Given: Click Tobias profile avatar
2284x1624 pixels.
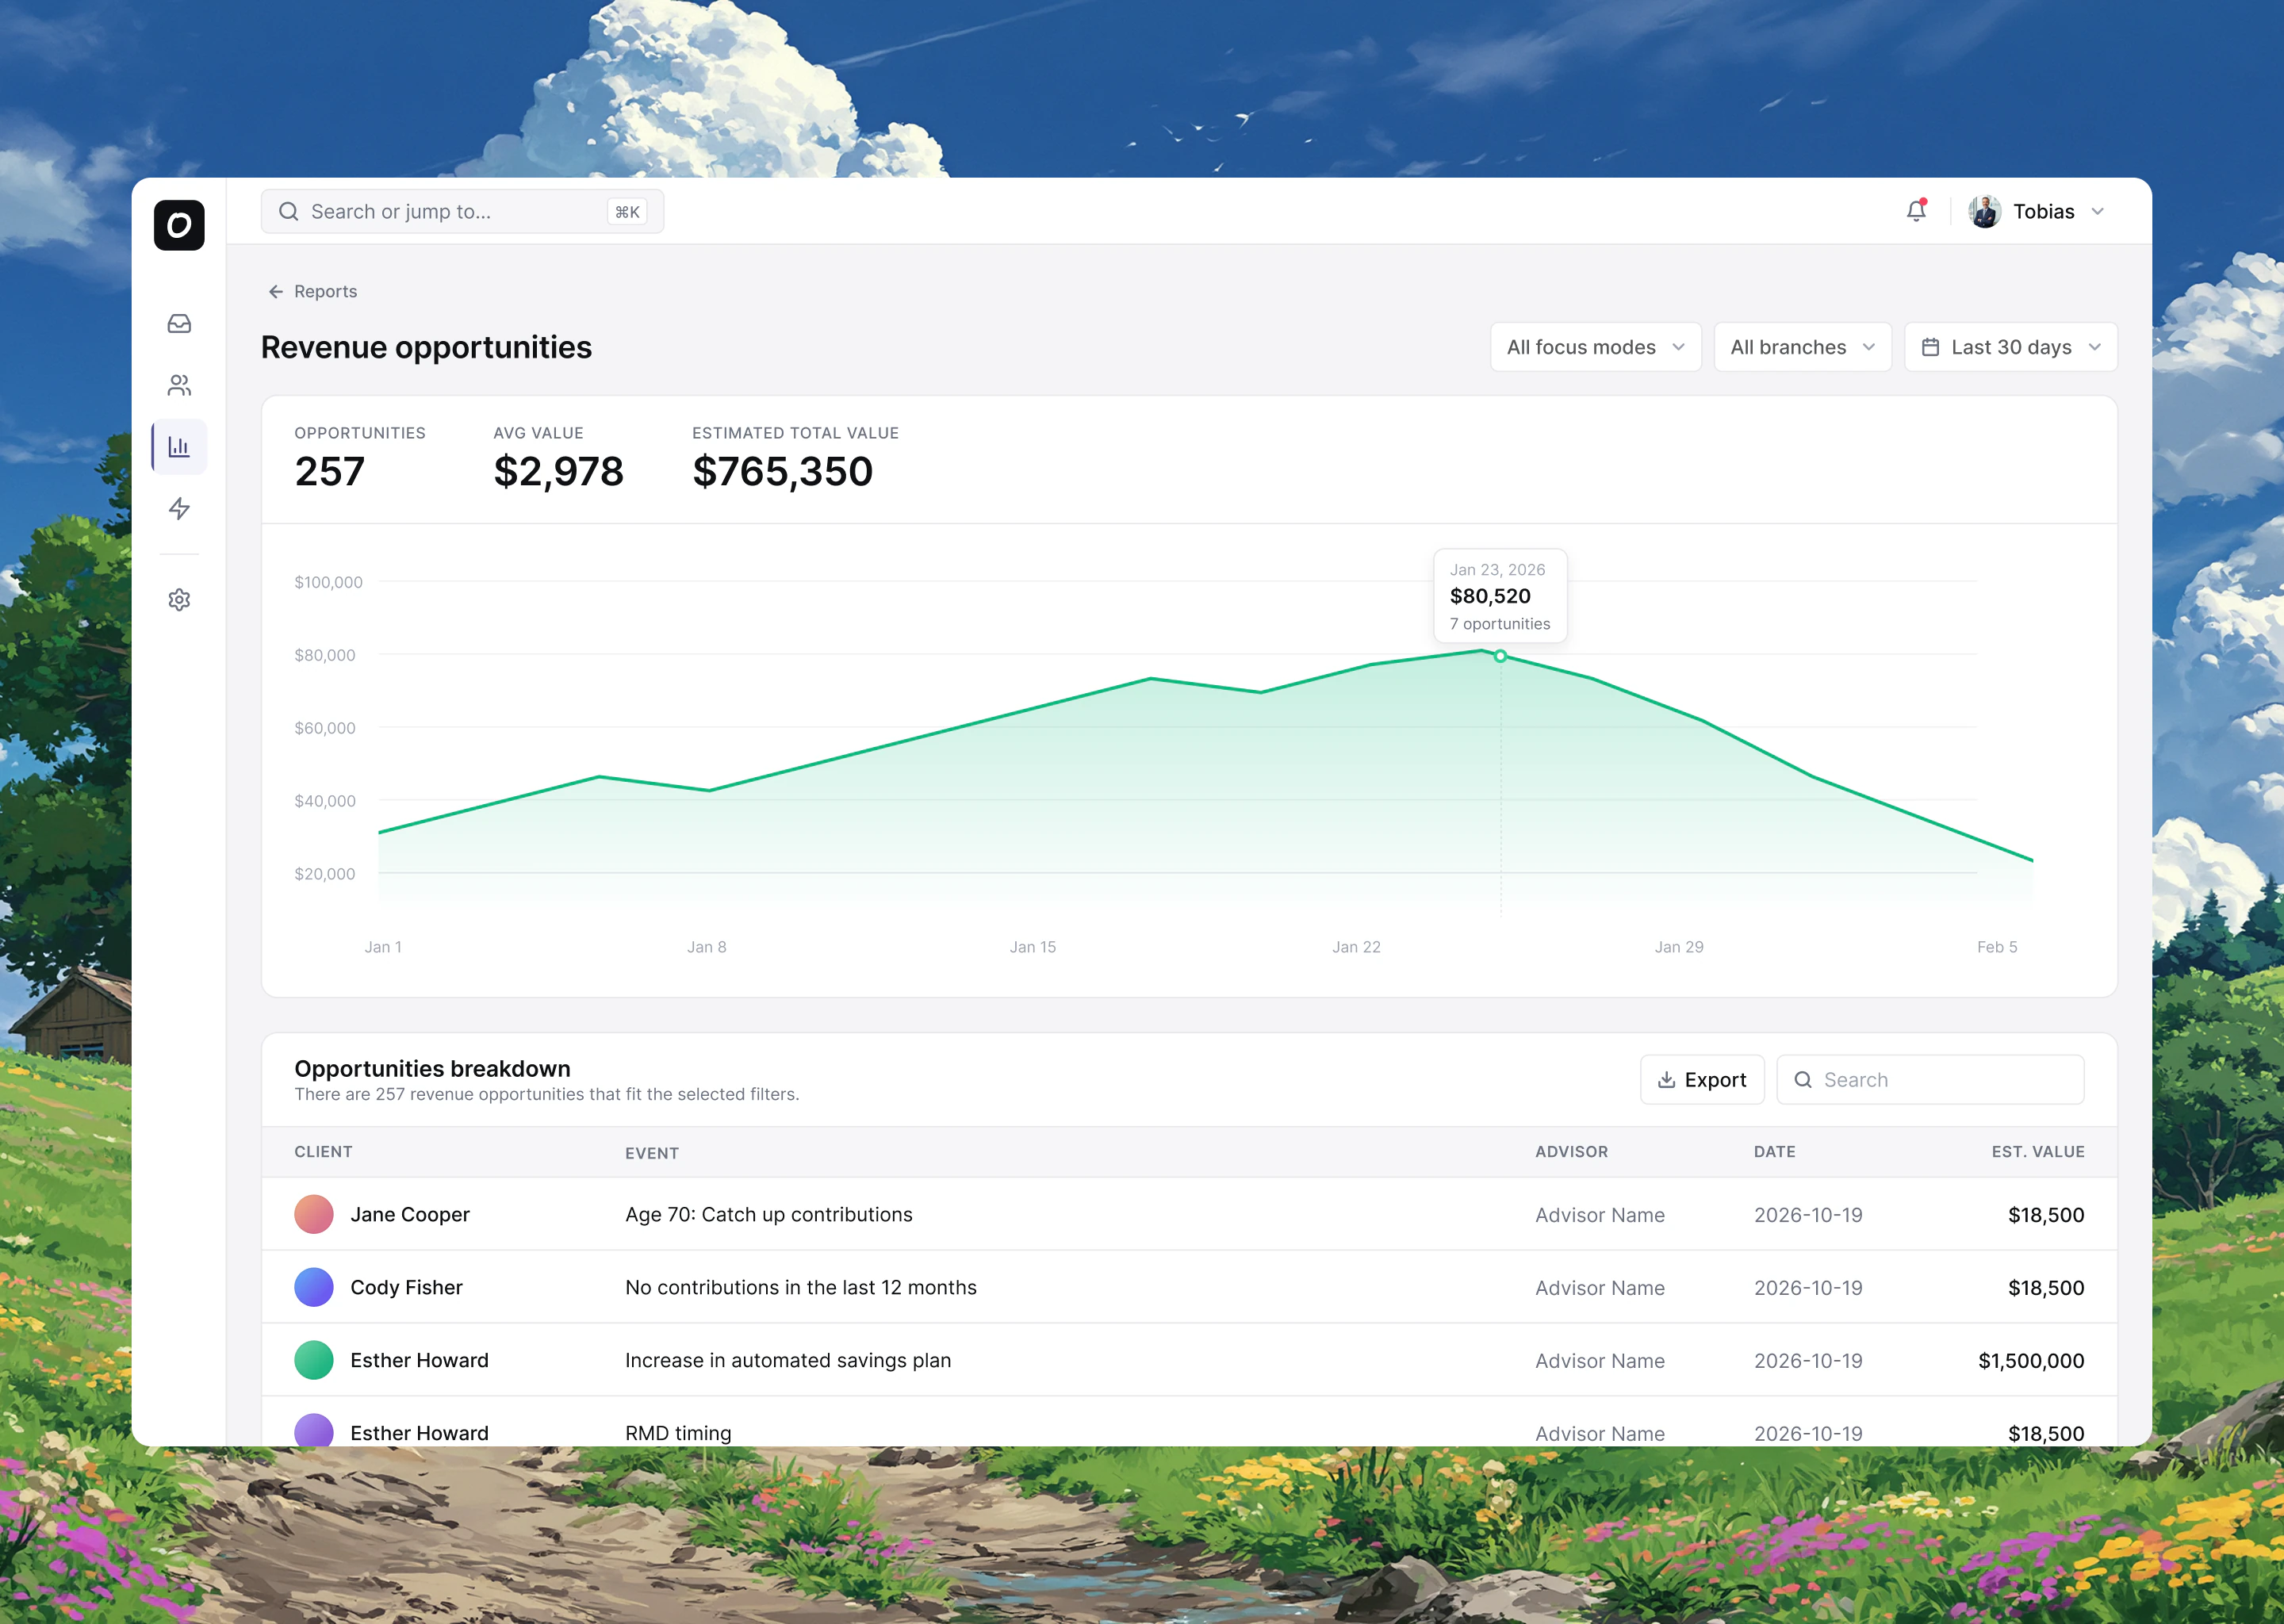Looking at the screenshot, I should 1985,212.
